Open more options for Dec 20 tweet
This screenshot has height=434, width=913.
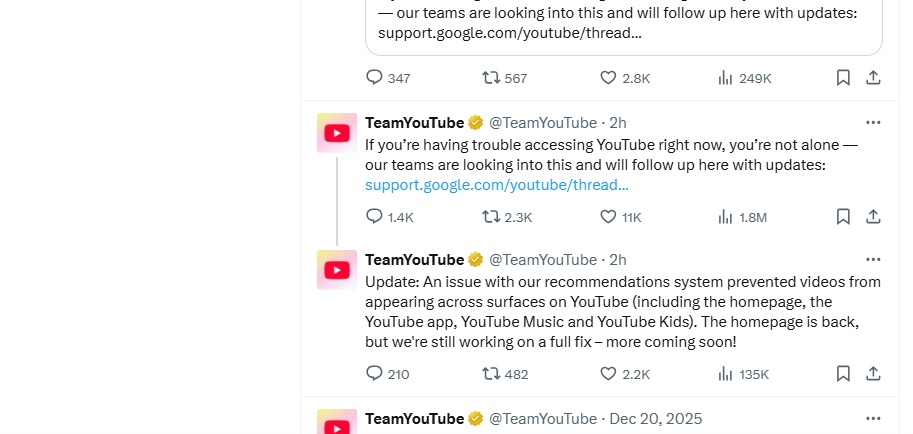tap(873, 418)
